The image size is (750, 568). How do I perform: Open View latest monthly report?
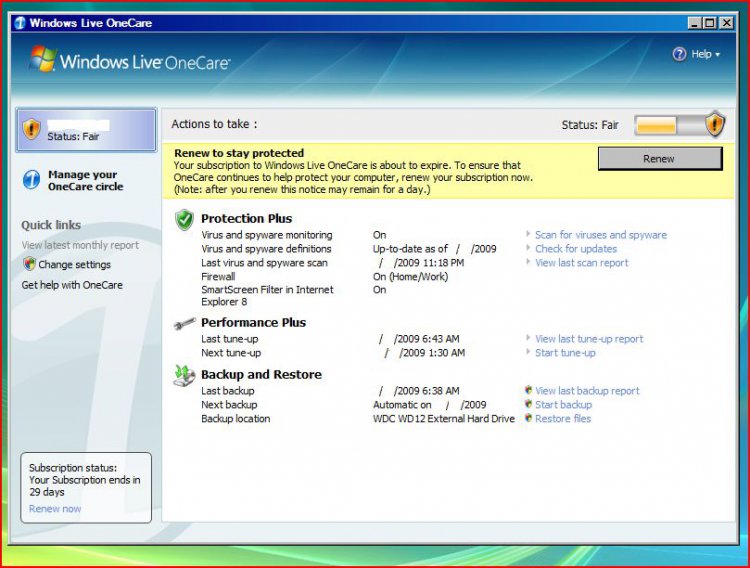80,245
